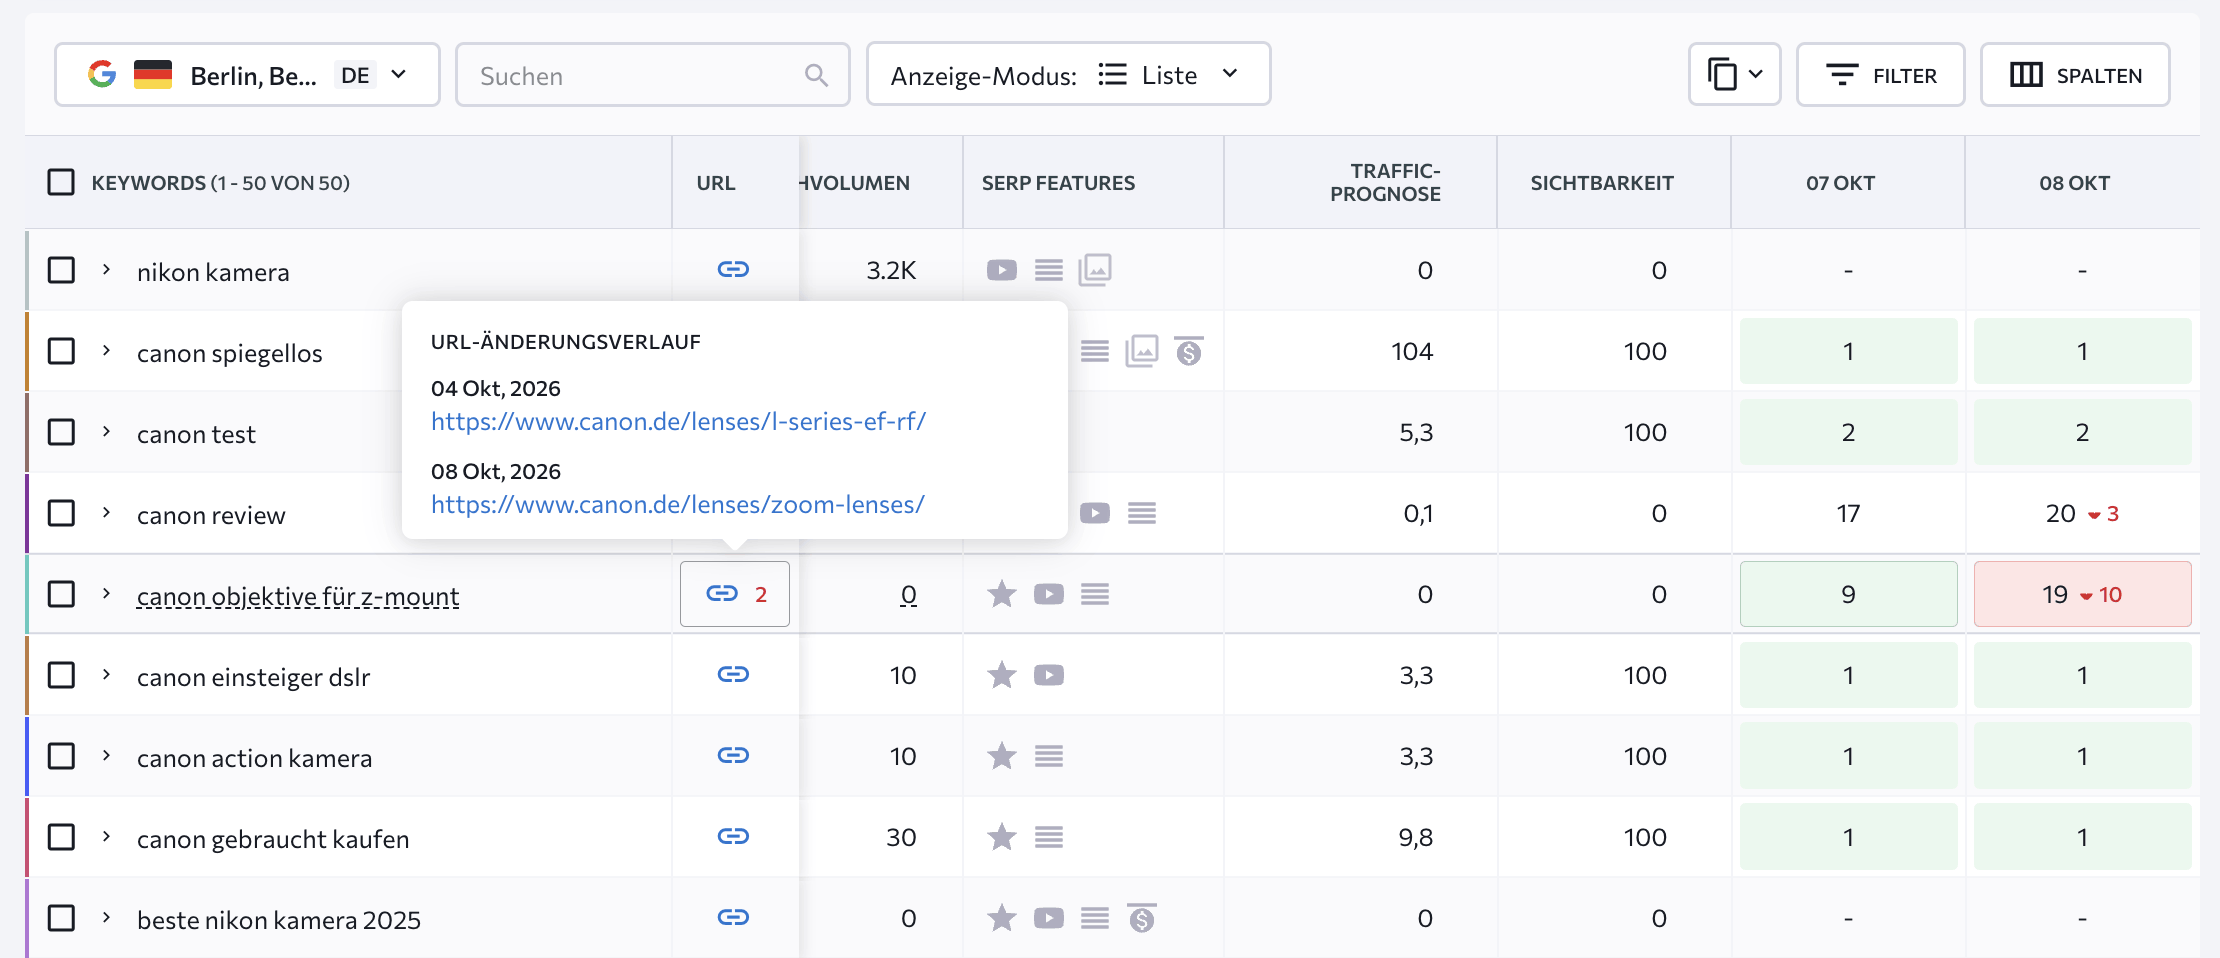This screenshot has width=2220, height=958.
Task: Open the Anzeige-Modus Liste dropdown
Action: (1068, 75)
